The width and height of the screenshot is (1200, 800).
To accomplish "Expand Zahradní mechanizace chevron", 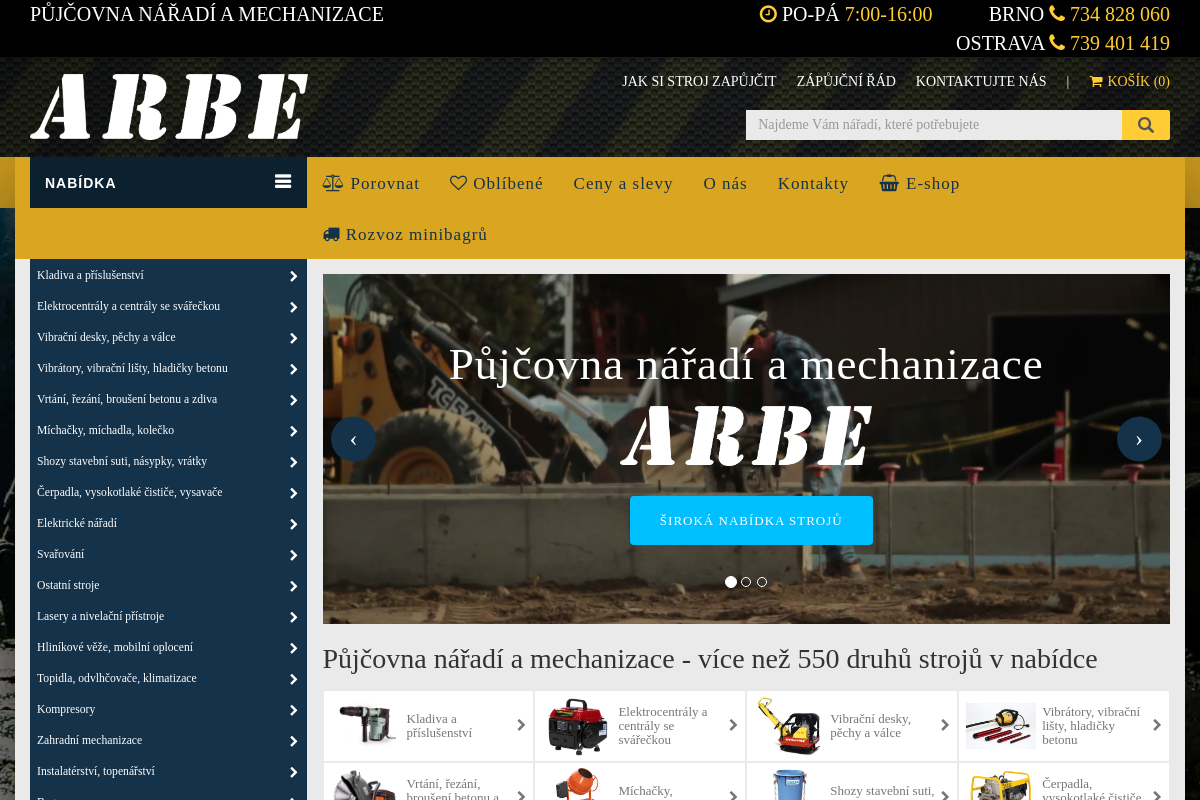I will (x=293, y=741).
